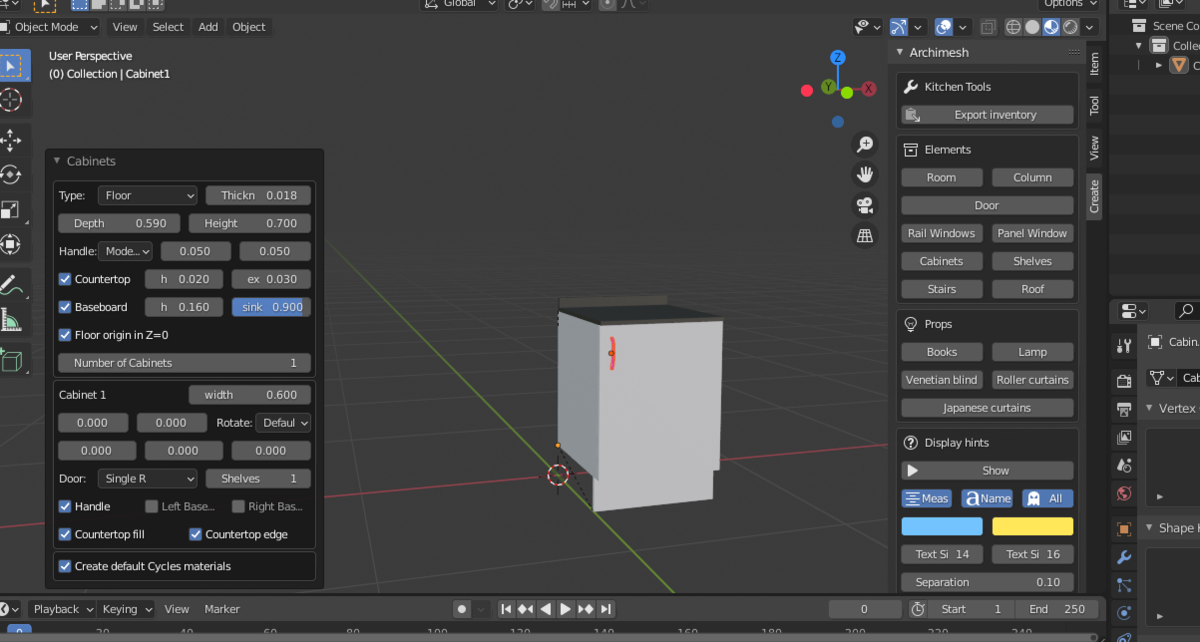The image size is (1200, 642).
Task: Click the green Y axis on navigation gizmo
Action: (828, 87)
